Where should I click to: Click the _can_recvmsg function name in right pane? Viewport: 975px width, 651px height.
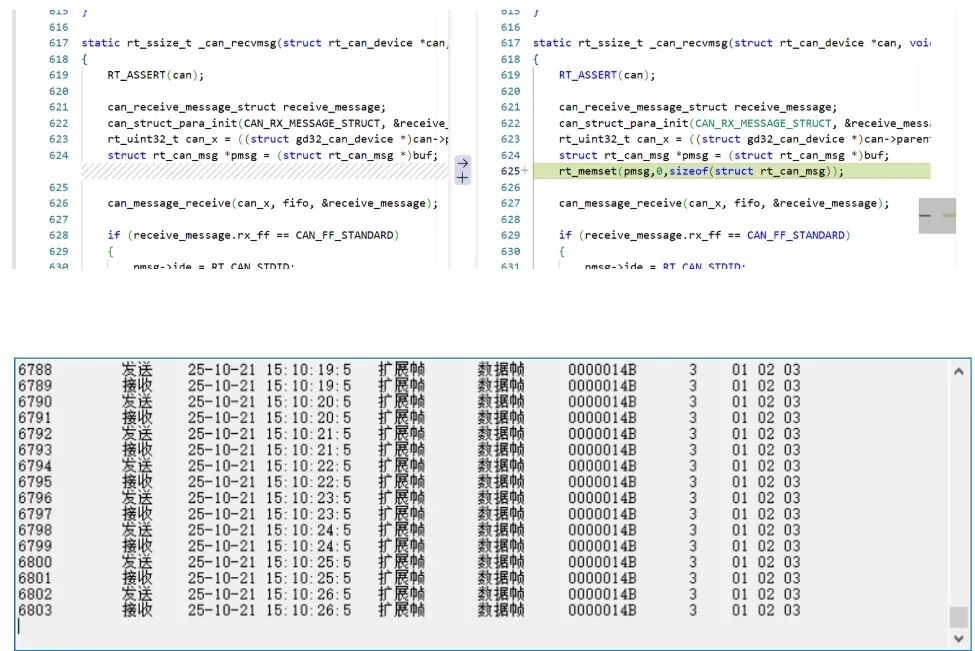pos(688,43)
